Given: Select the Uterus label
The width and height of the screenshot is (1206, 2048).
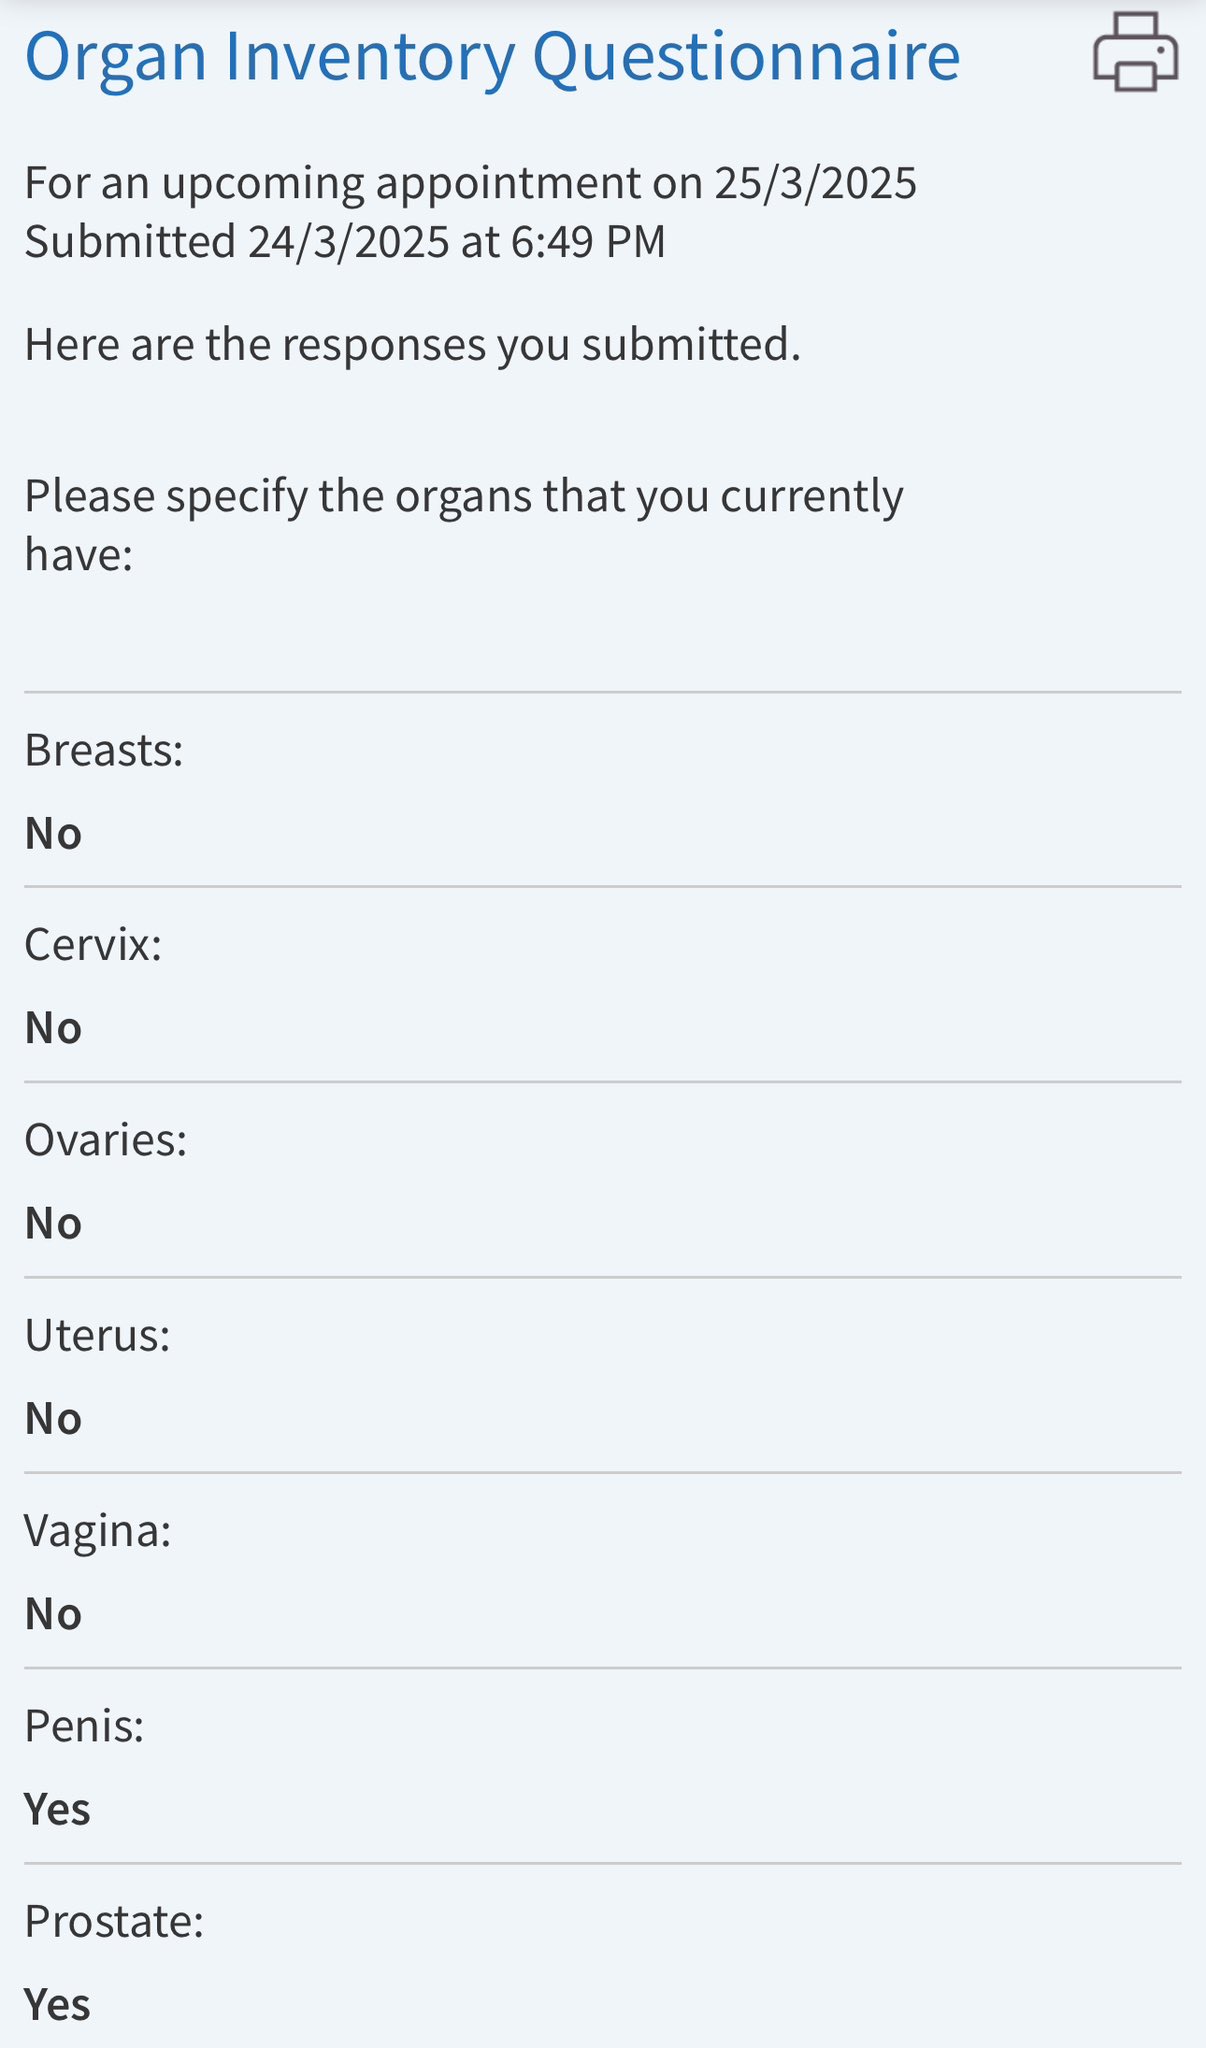Looking at the screenshot, I should (98, 1335).
